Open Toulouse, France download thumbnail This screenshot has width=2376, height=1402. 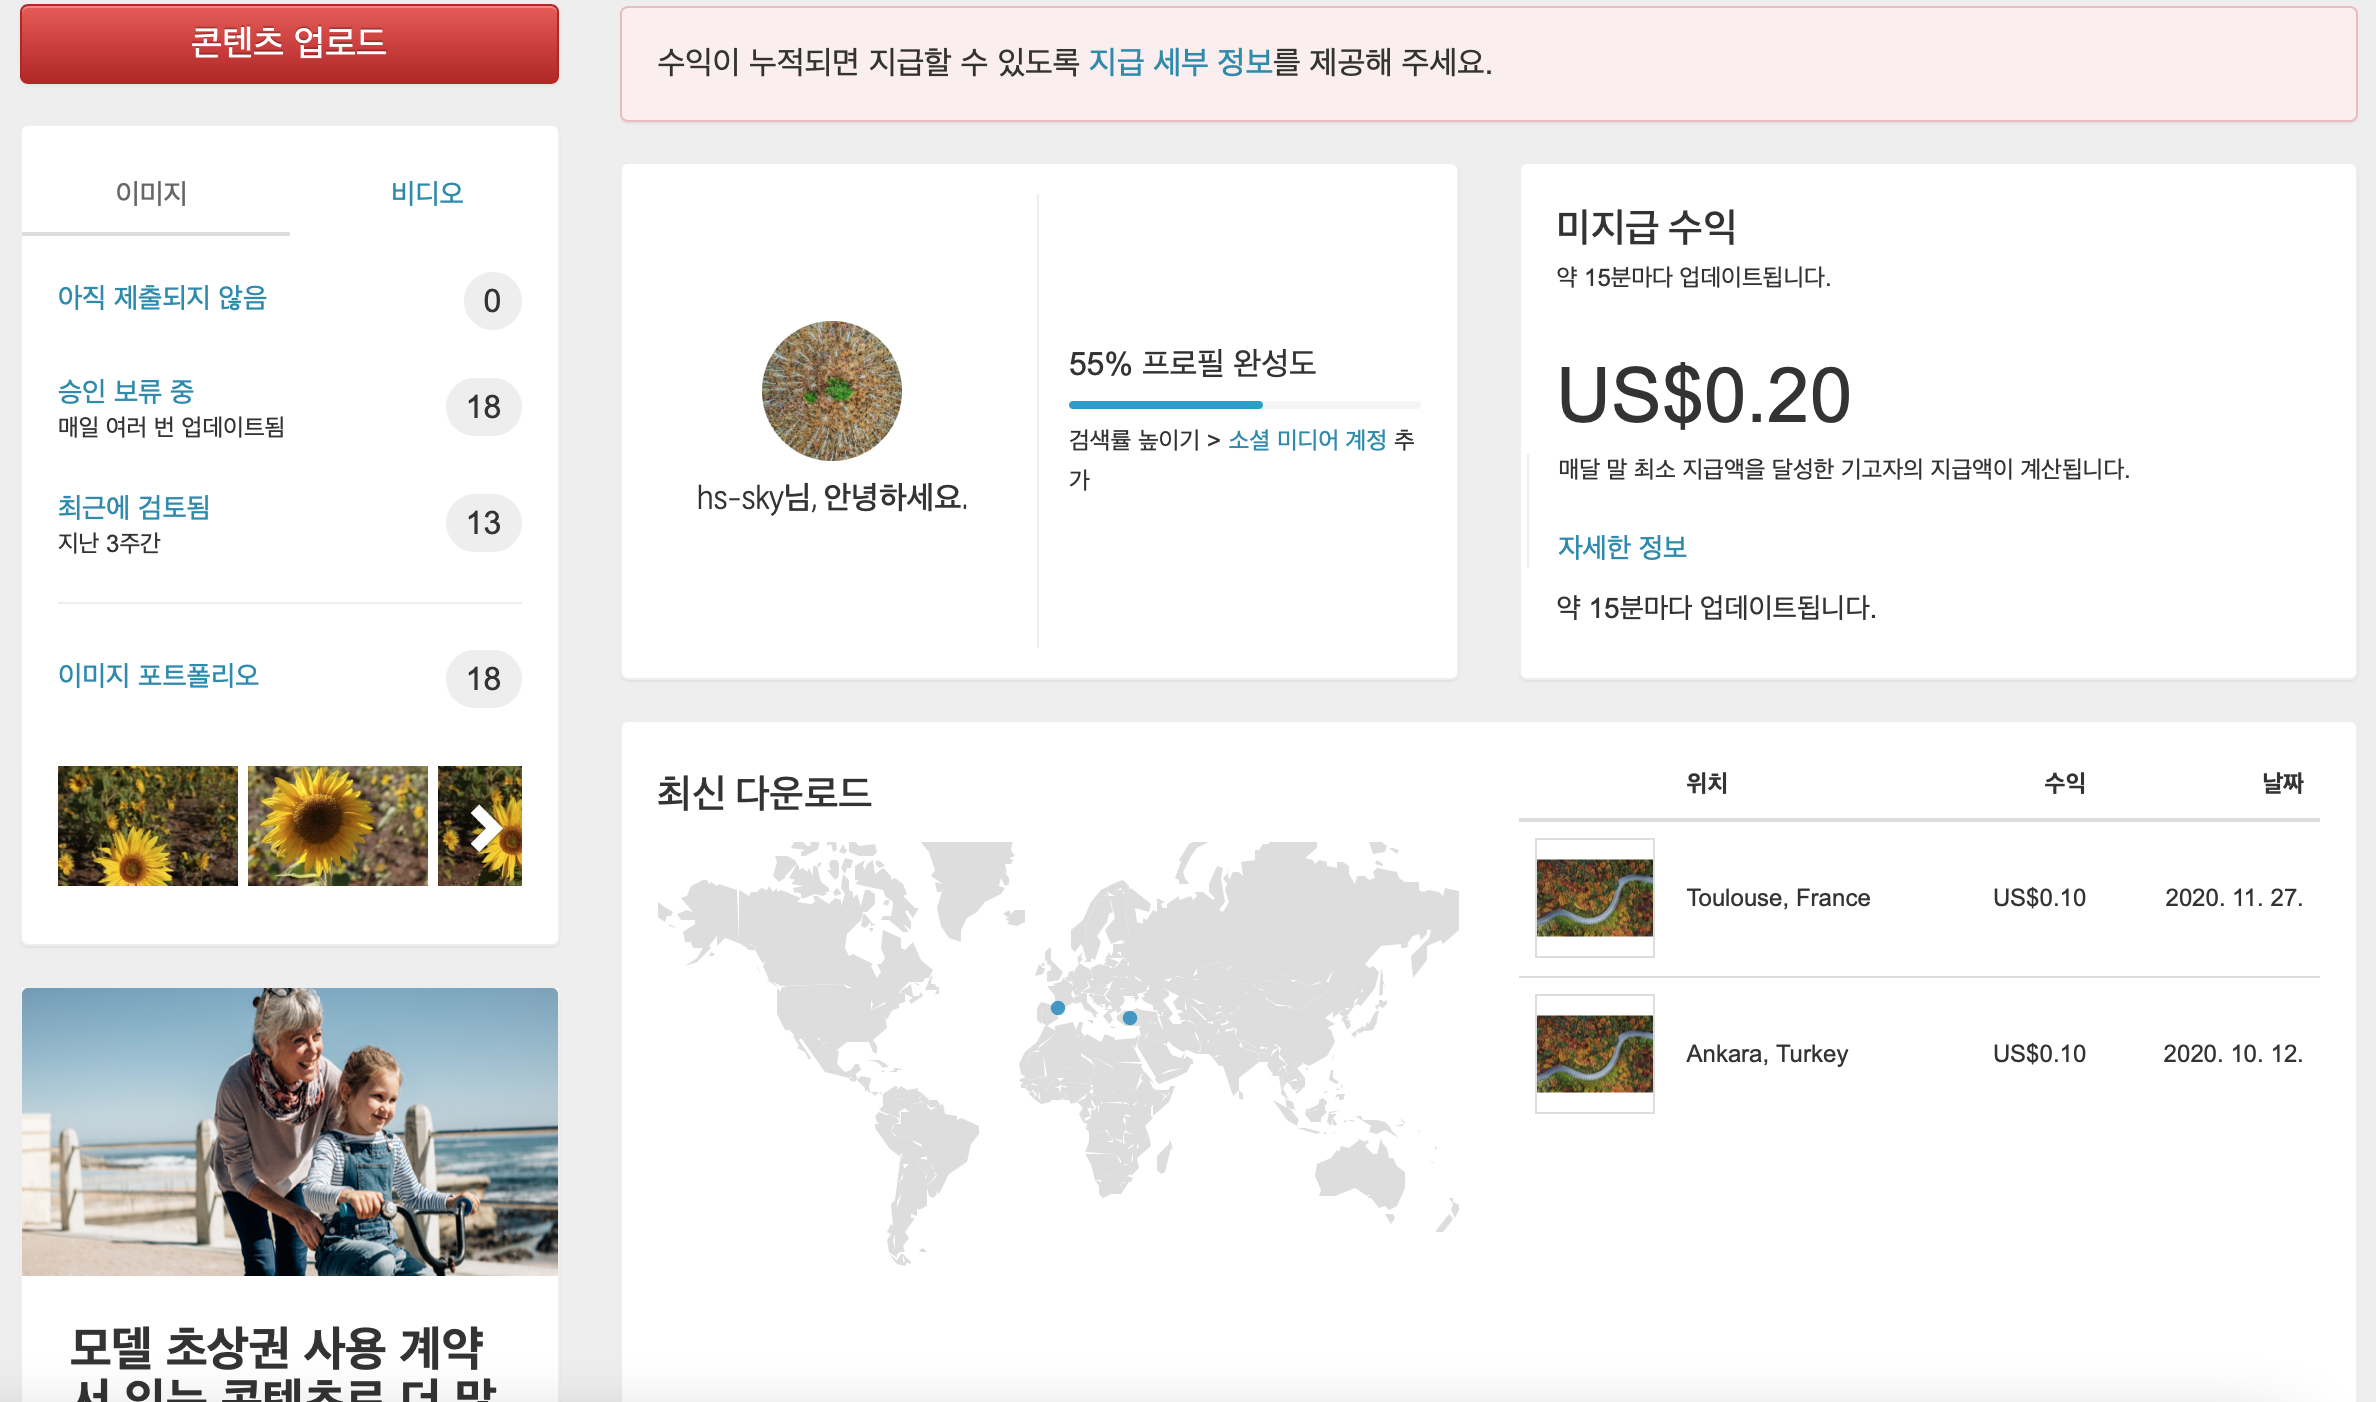(1594, 897)
